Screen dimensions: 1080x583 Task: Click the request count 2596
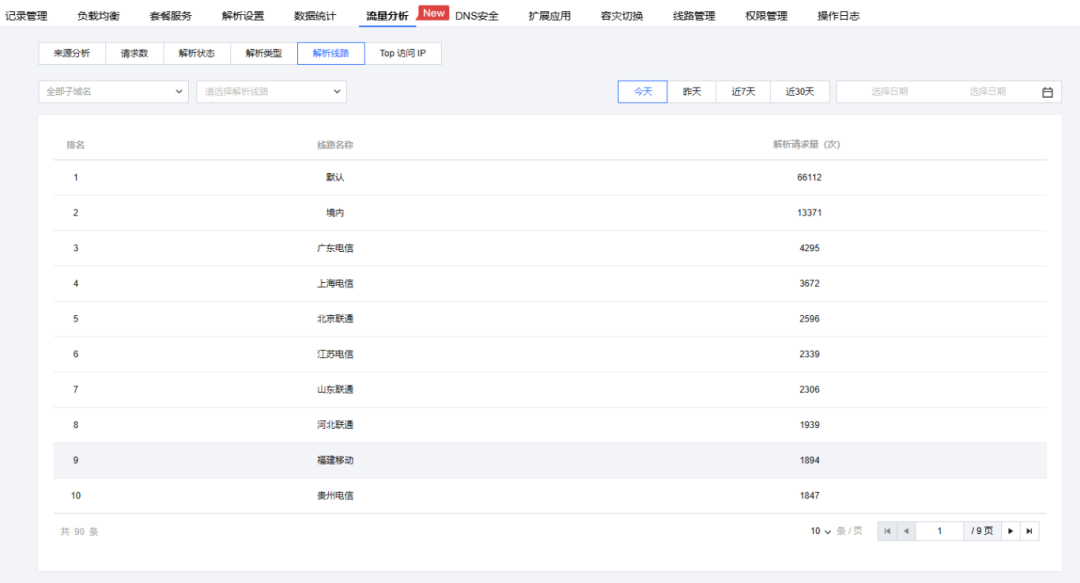click(809, 319)
